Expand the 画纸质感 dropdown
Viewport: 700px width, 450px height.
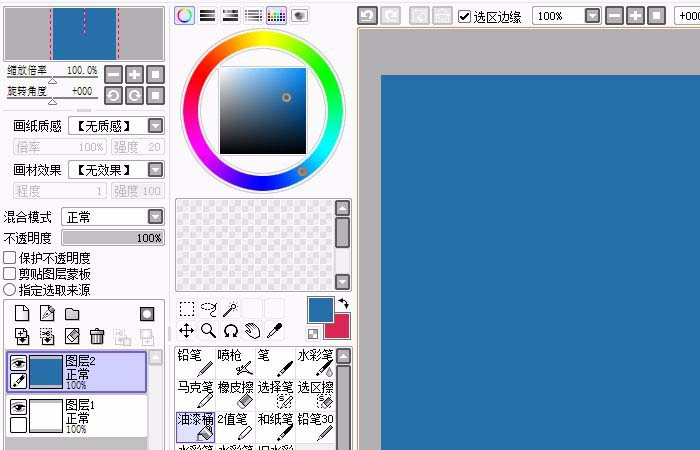point(155,126)
